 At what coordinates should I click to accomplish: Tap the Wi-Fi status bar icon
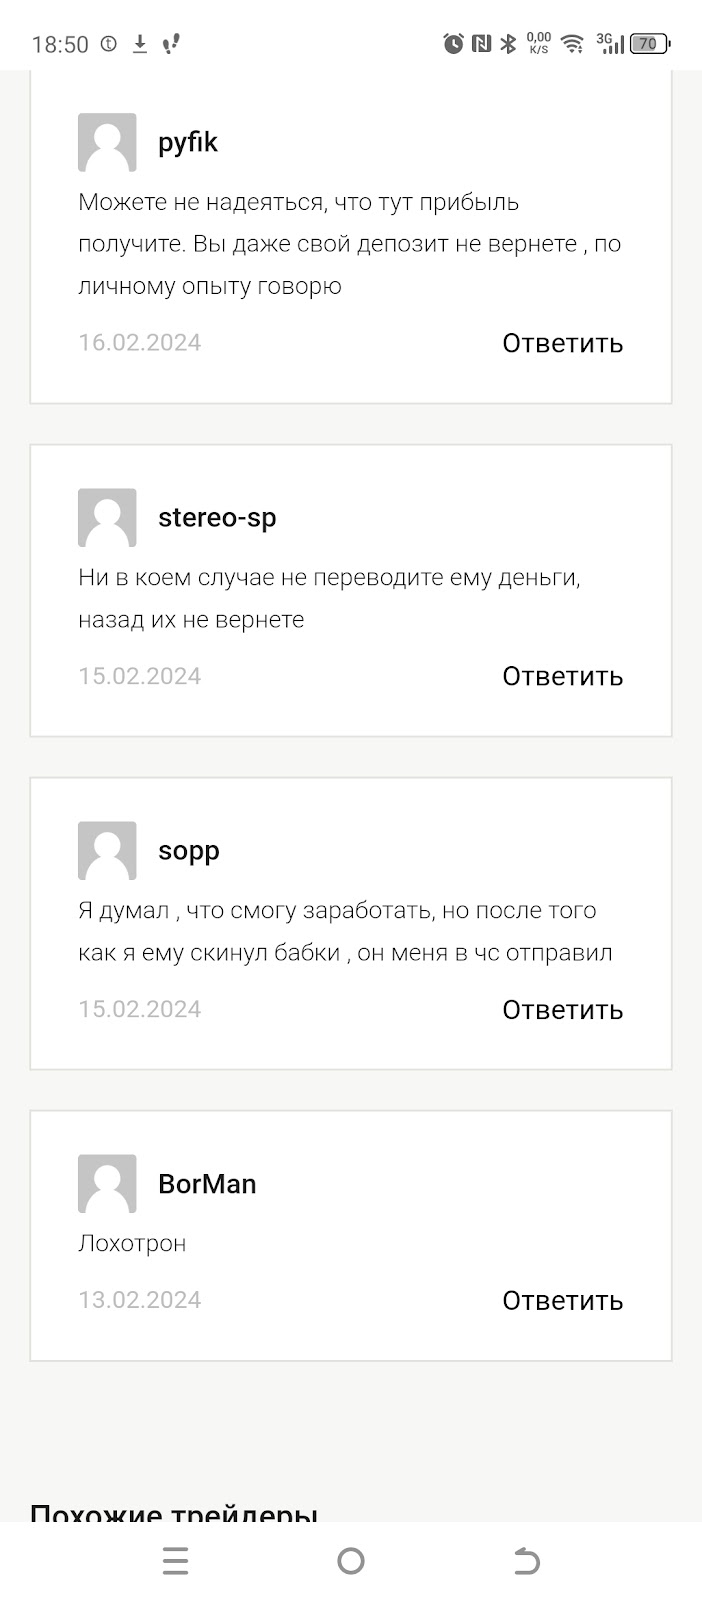572,43
